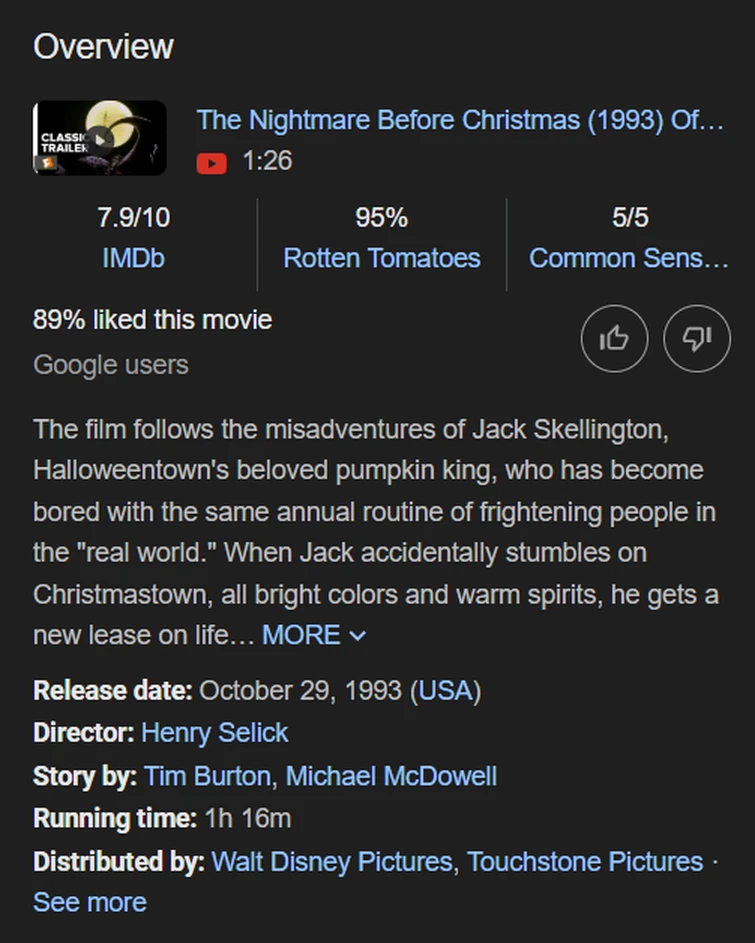The image size is (755, 943).
Task: Click the 7.9/10 IMDb score
Action: tap(133, 217)
